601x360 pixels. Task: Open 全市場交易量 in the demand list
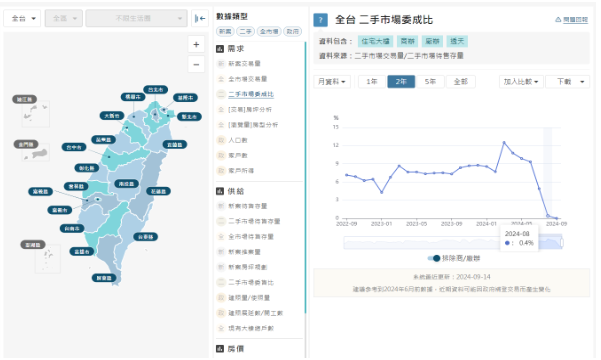248,79
